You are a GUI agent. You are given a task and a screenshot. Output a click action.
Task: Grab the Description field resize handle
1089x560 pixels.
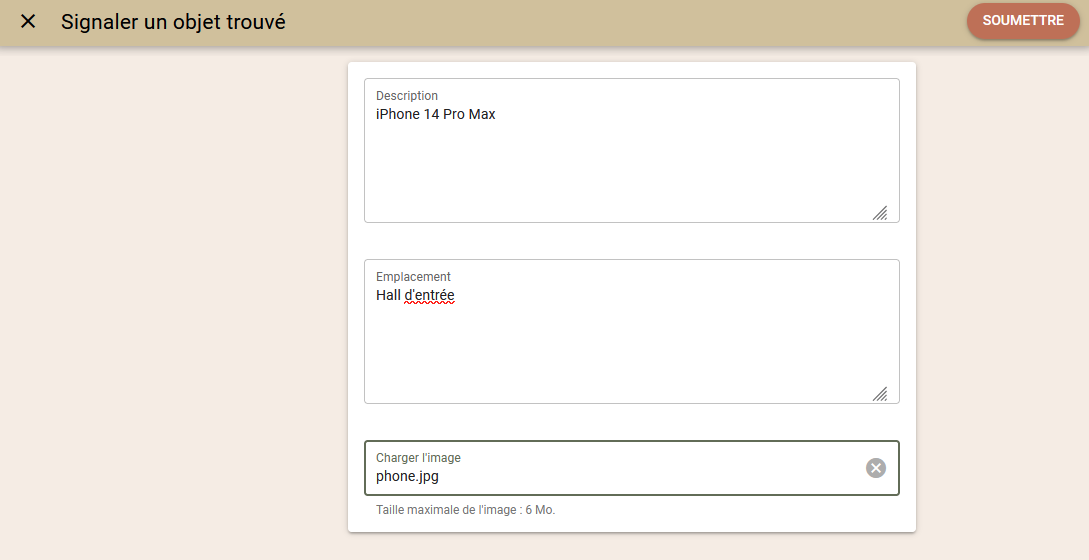[x=880, y=213]
